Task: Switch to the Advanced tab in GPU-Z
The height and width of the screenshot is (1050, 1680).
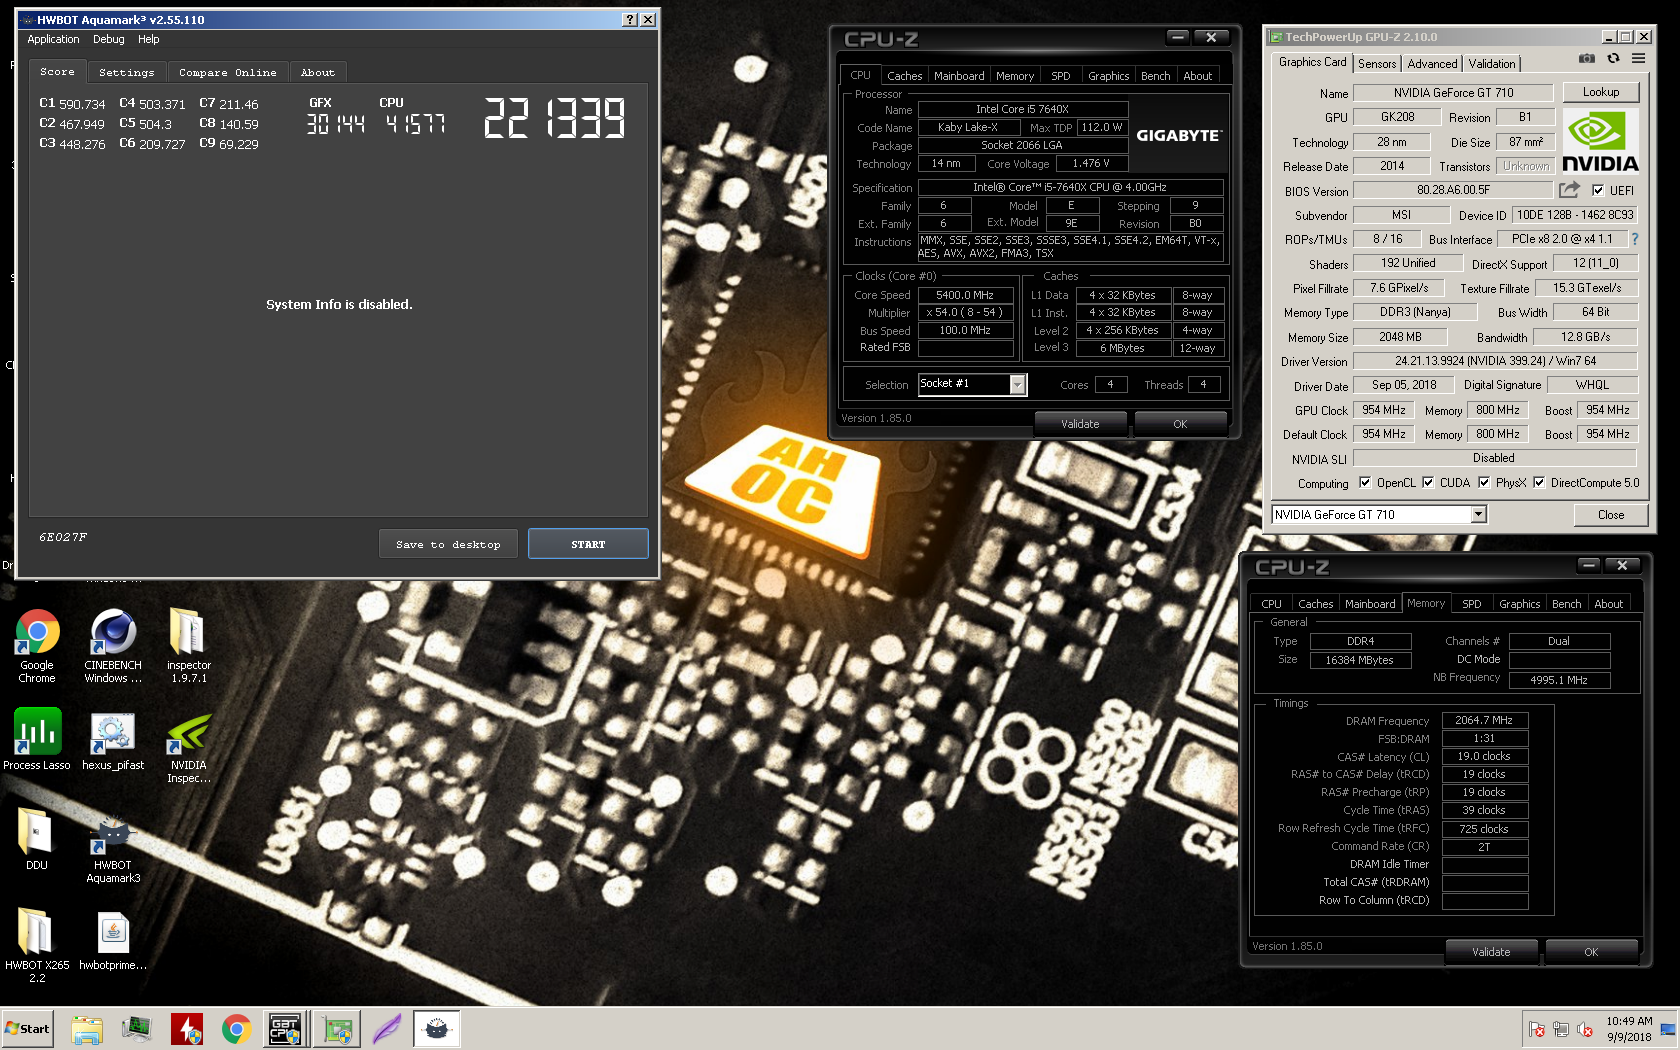Action: [x=1432, y=64]
